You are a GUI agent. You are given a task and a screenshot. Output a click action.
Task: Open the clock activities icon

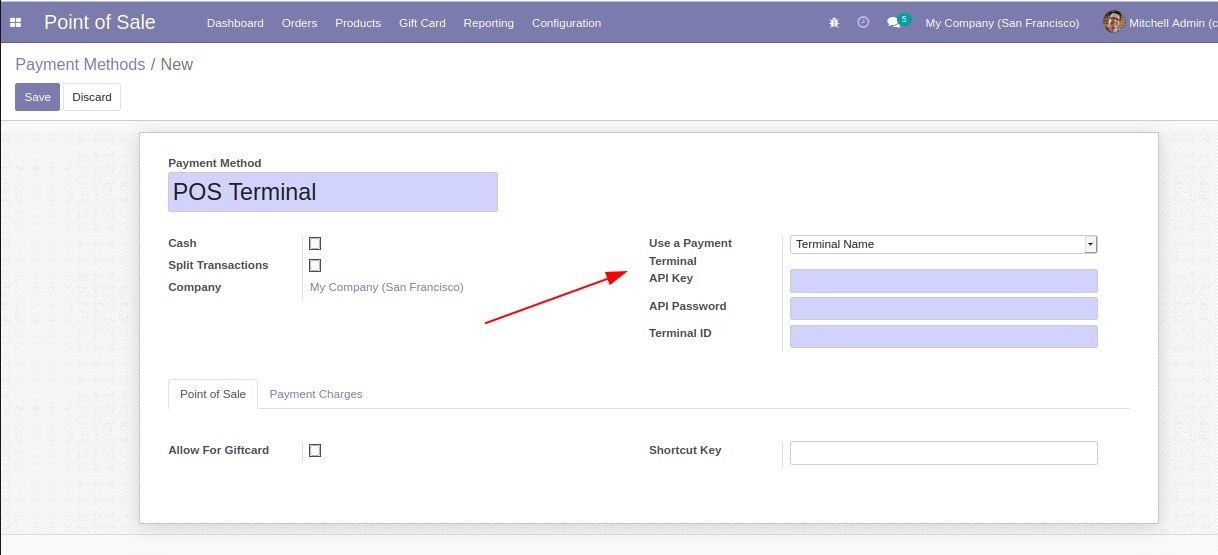pyautogui.click(x=863, y=22)
